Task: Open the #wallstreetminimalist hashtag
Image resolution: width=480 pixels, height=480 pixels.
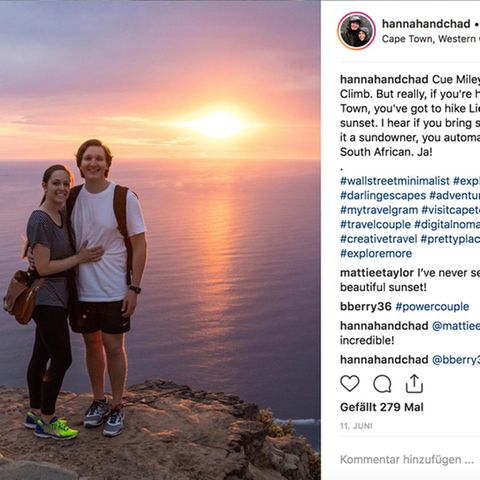Action: click(x=395, y=181)
